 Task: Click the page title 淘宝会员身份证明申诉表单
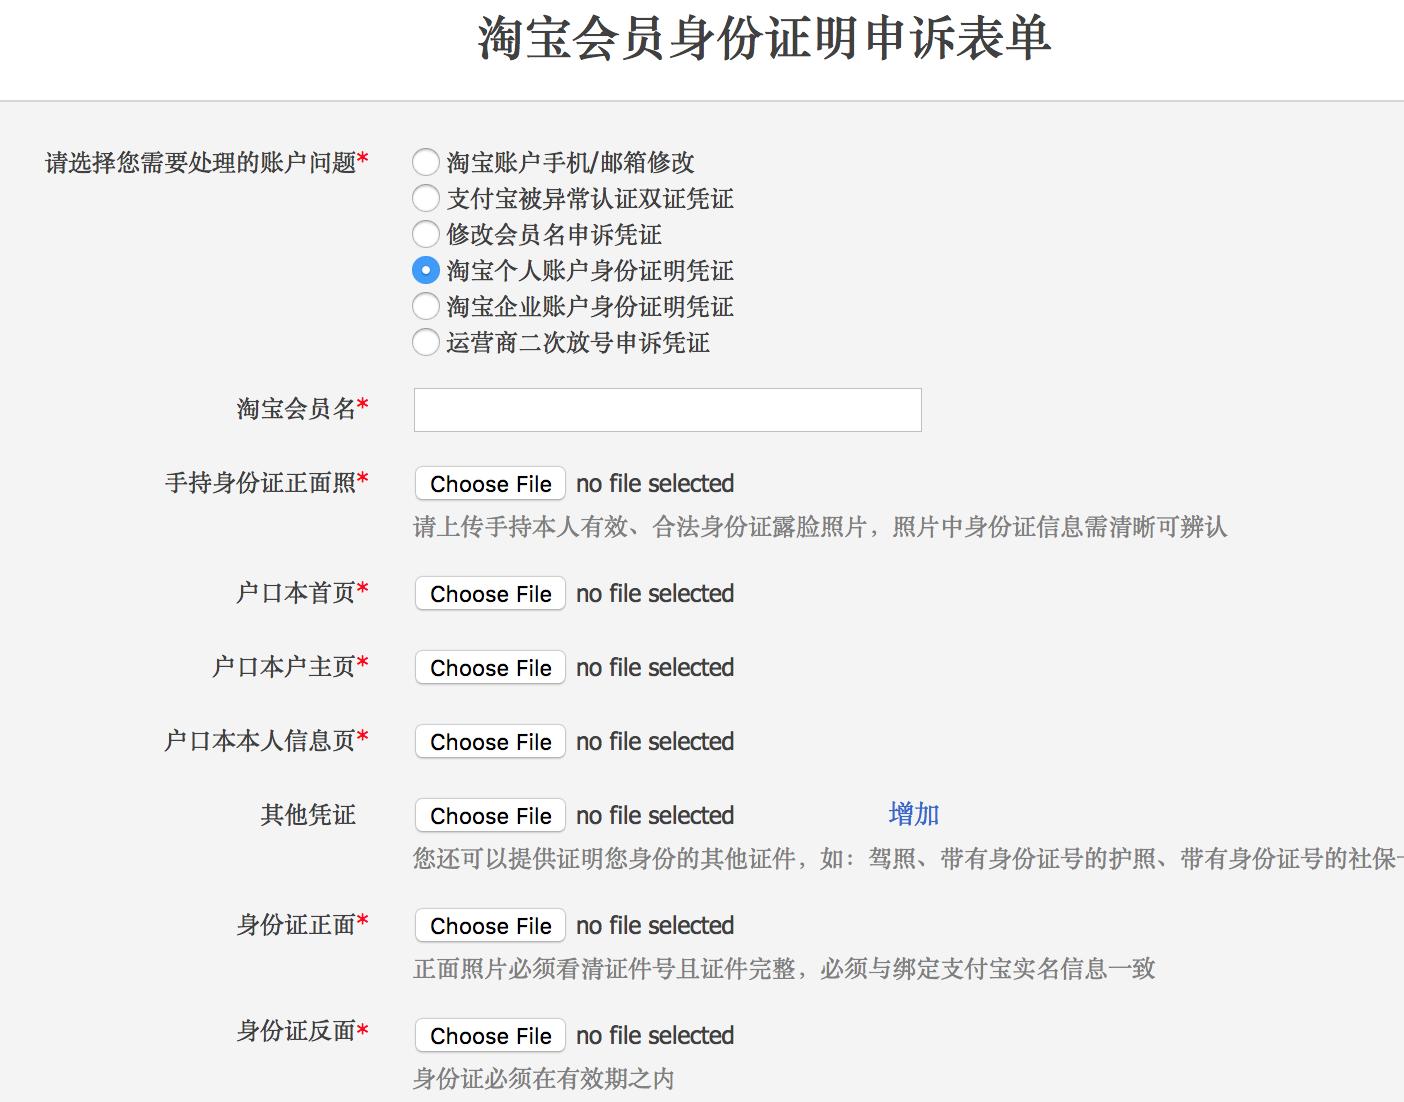click(762, 42)
